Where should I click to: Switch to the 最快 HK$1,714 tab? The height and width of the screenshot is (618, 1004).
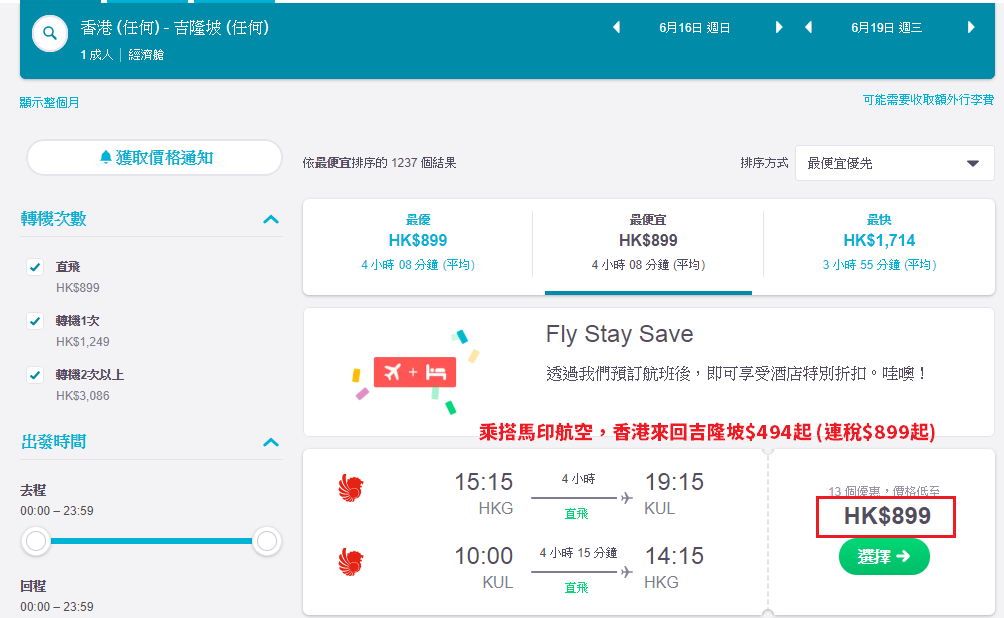879,243
